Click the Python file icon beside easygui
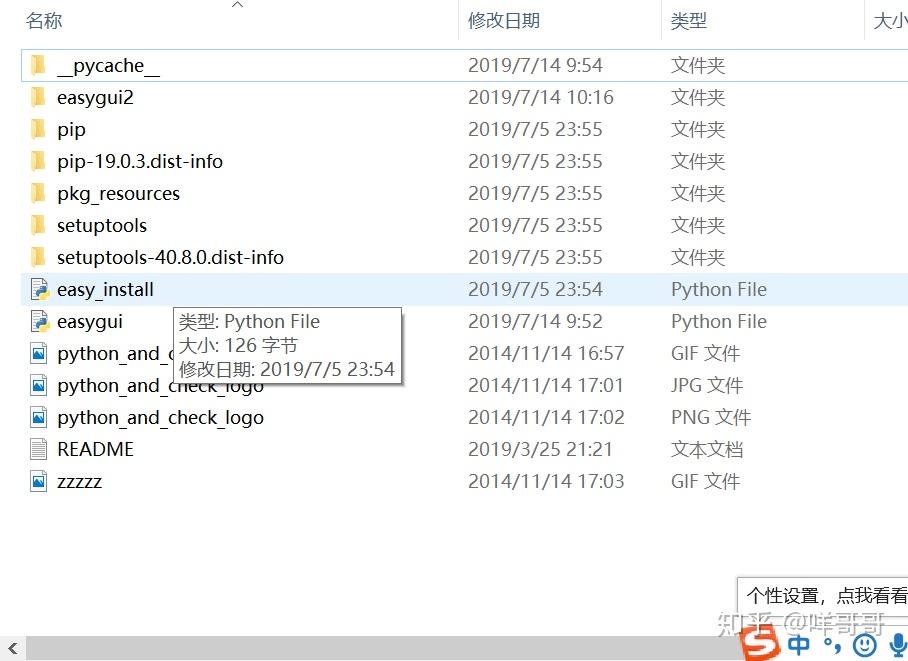 [37, 321]
